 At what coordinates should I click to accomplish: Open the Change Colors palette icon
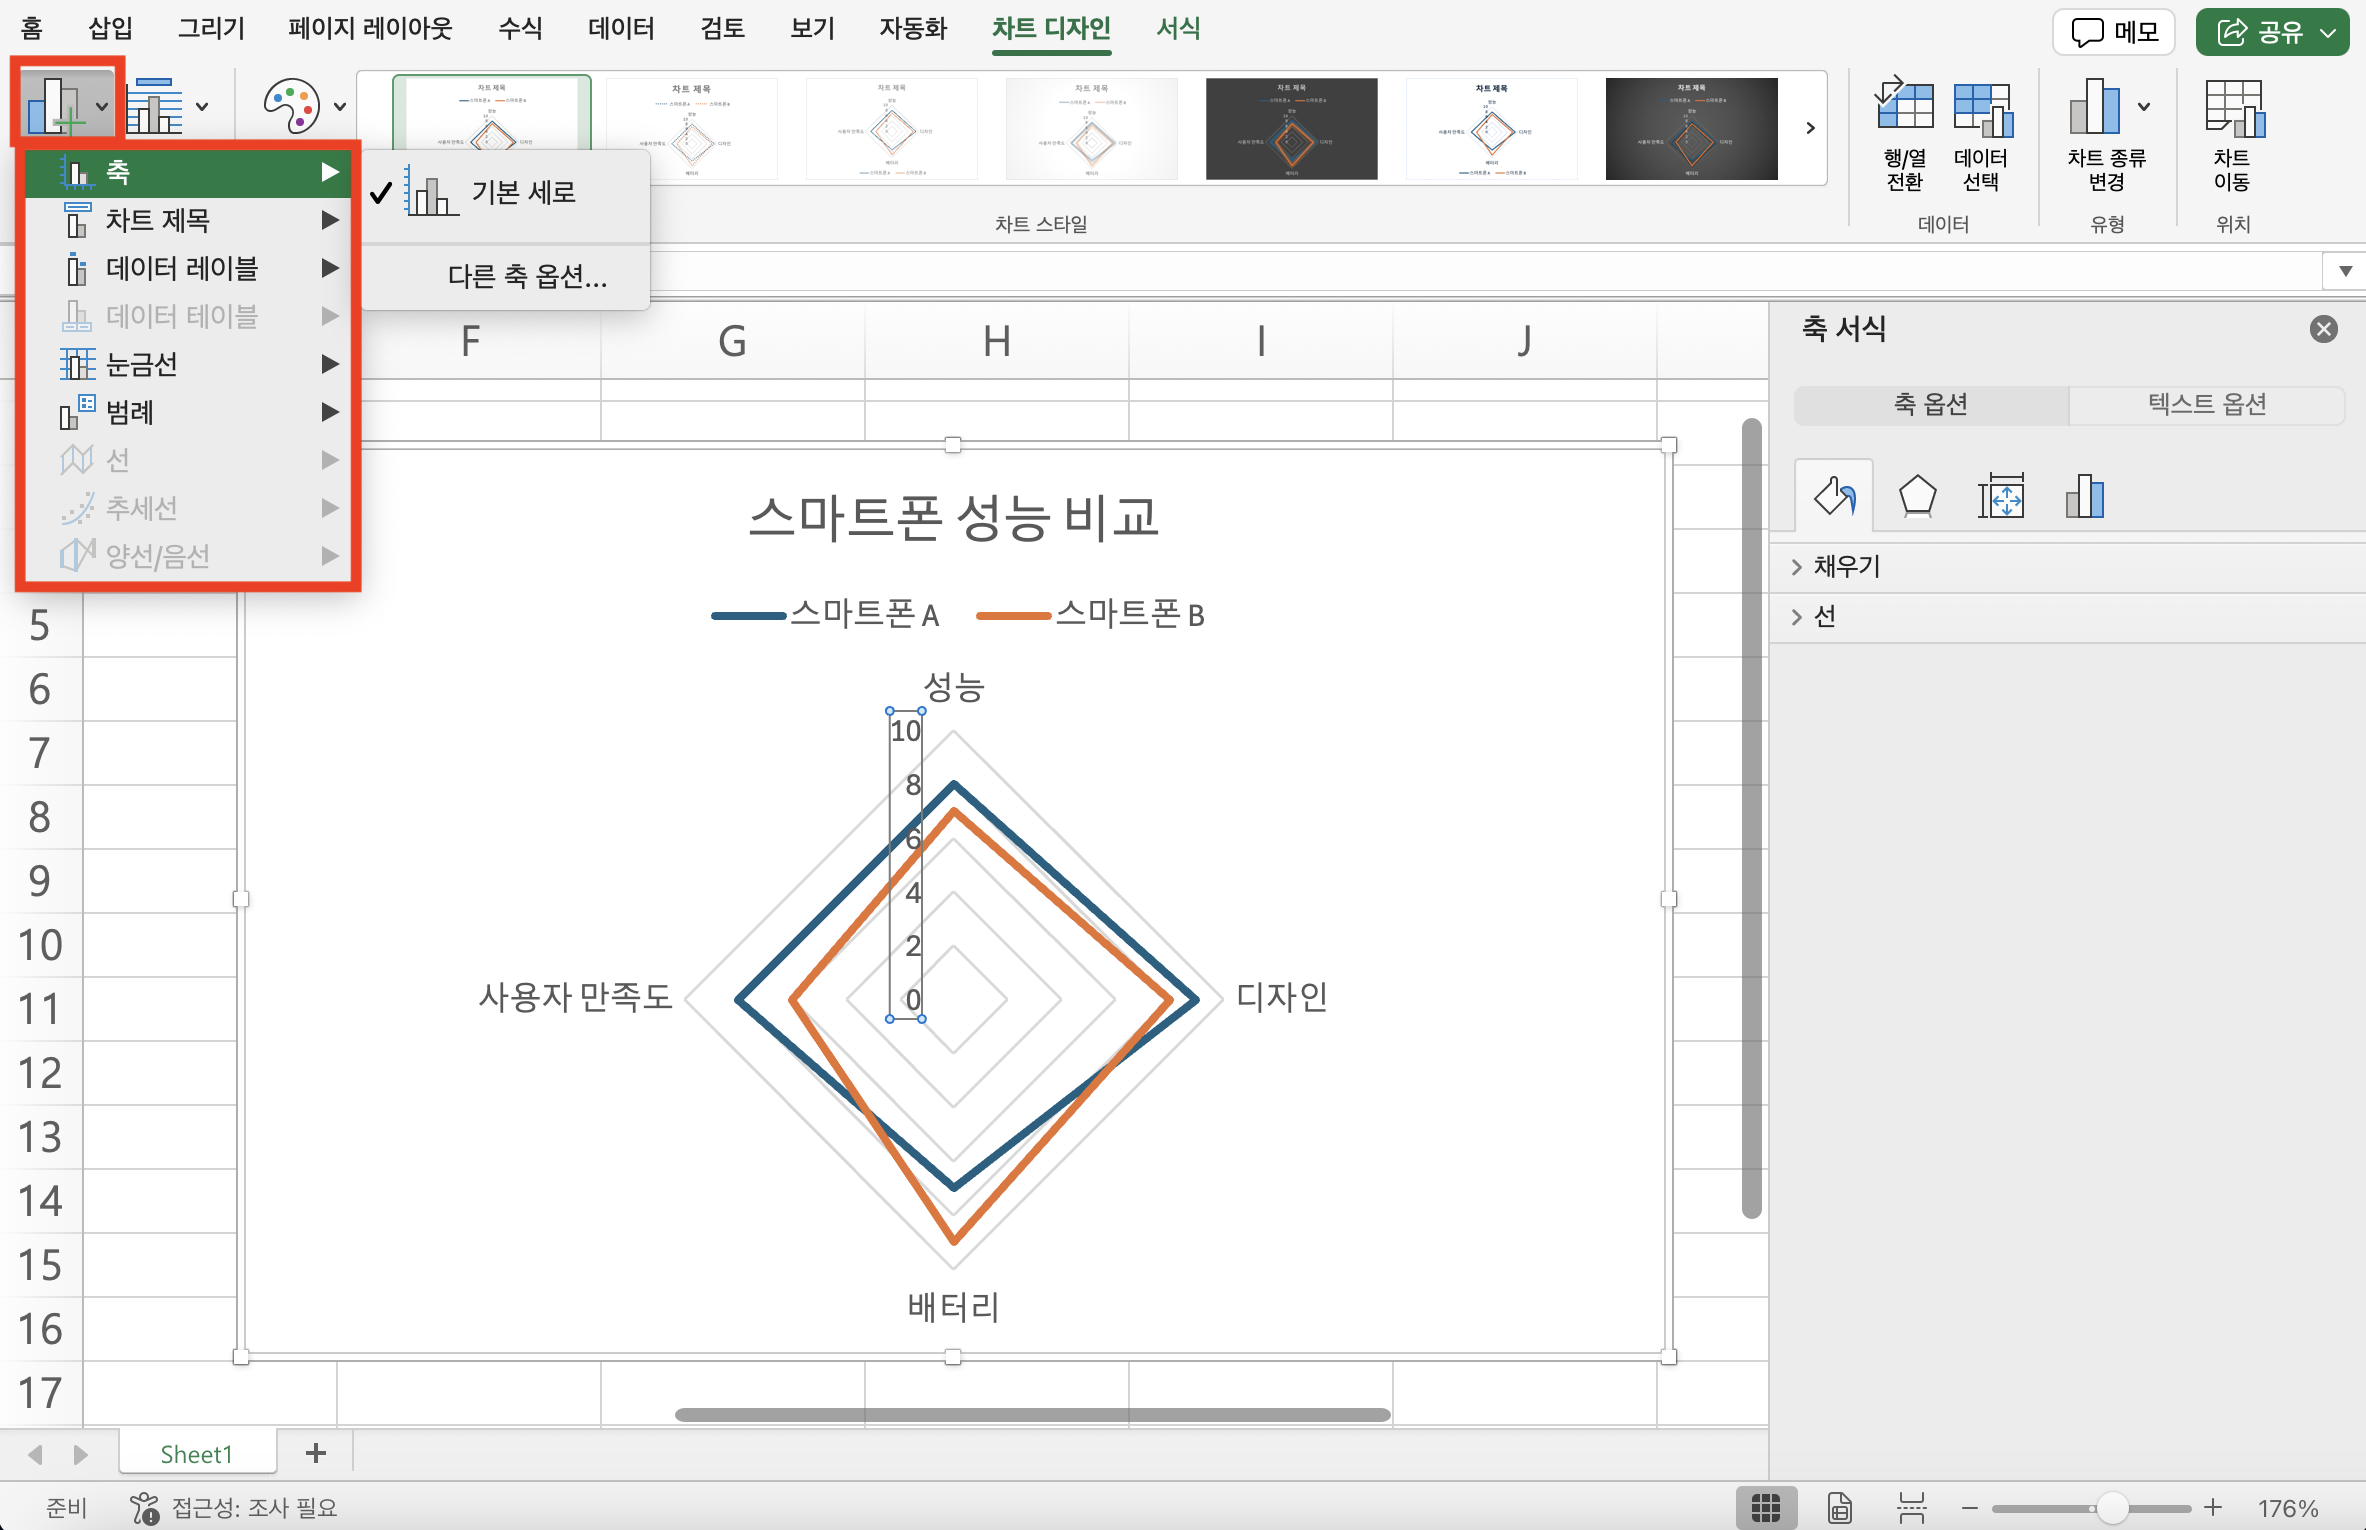click(x=291, y=105)
